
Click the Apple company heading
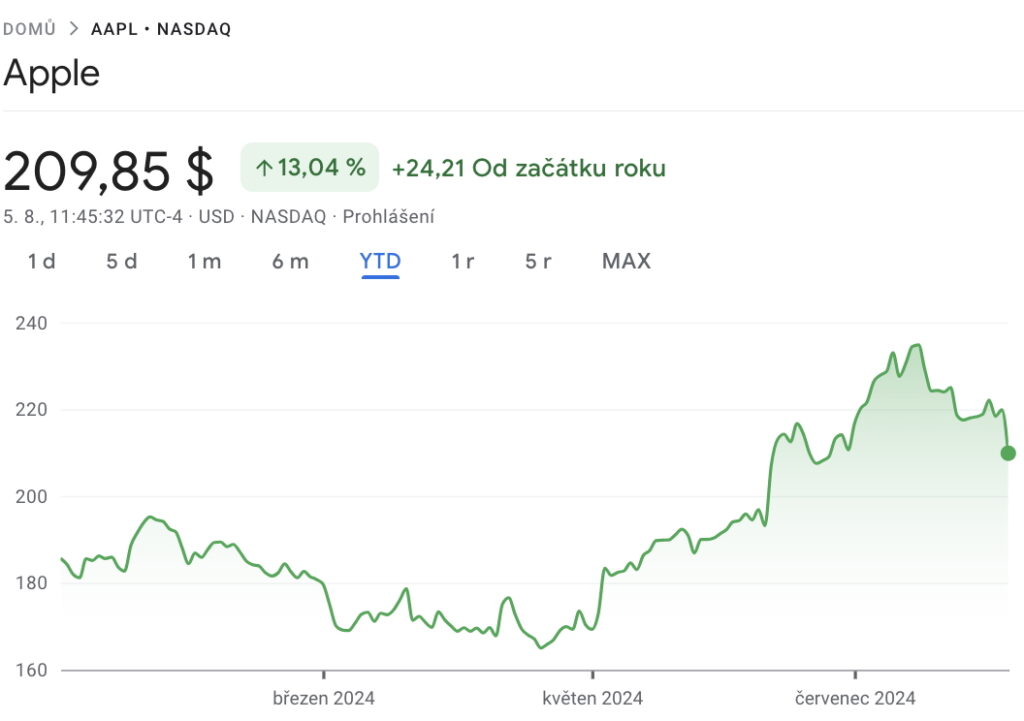pos(52,73)
